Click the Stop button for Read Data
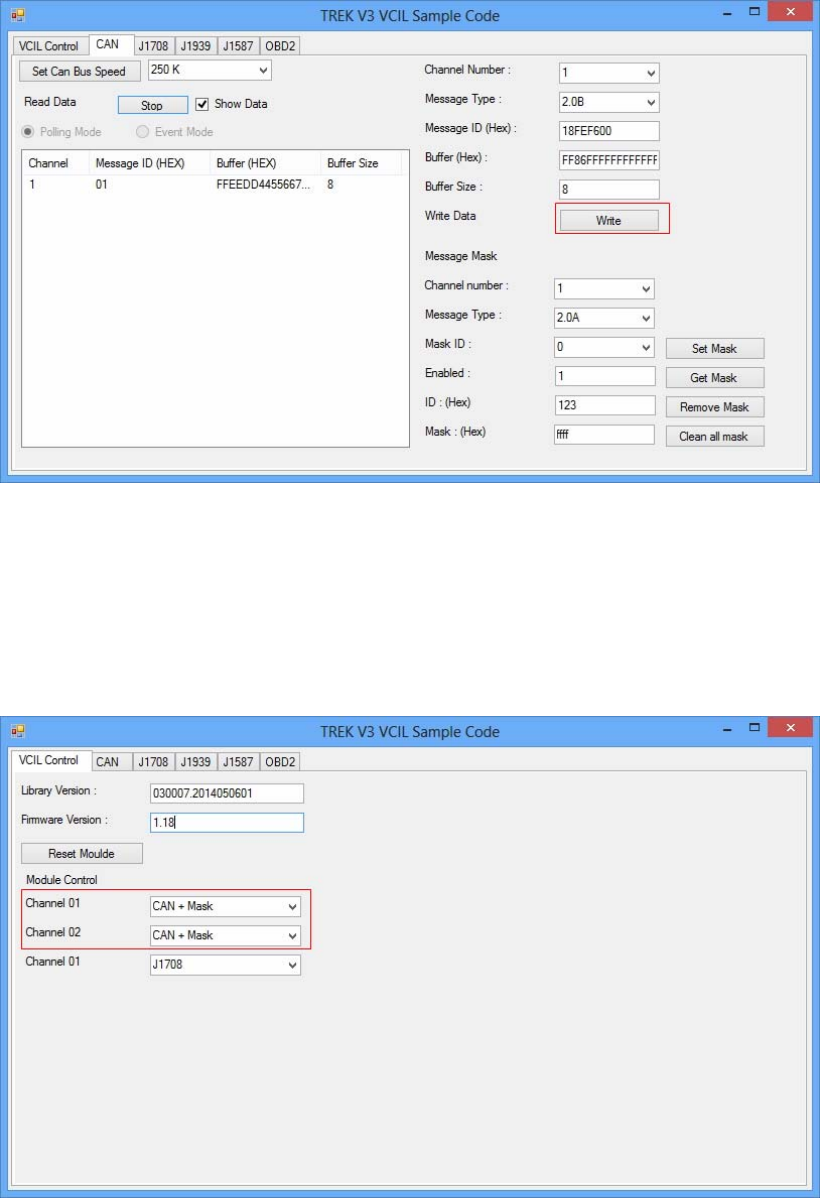The image size is (820, 1198). coord(153,105)
